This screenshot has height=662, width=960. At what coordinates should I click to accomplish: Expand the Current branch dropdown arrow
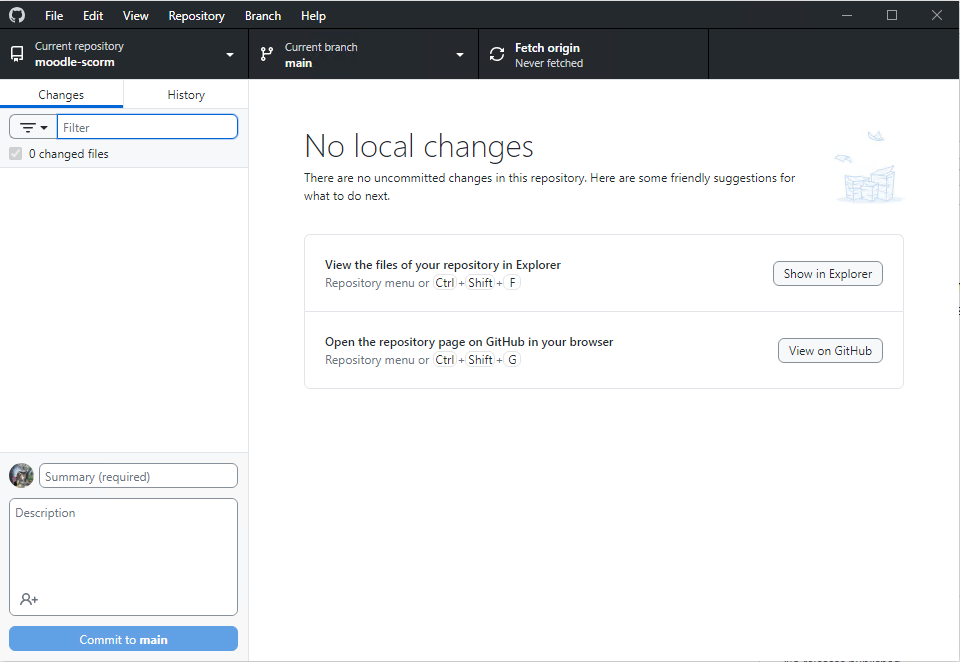(x=460, y=55)
